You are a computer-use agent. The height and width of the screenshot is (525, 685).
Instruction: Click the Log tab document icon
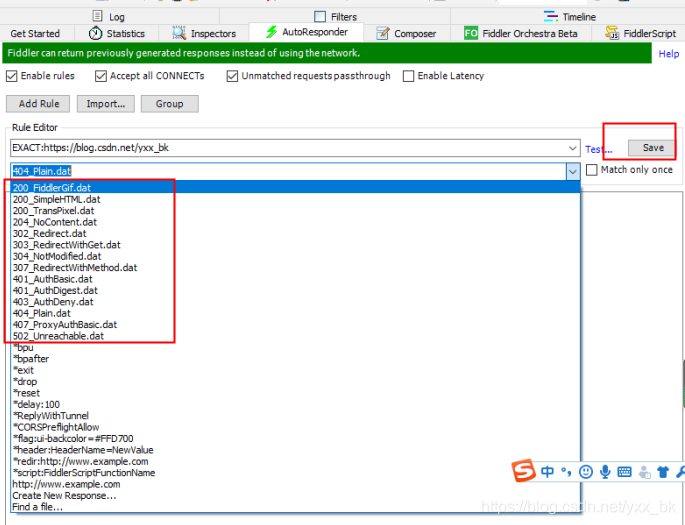tap(97, 16)
